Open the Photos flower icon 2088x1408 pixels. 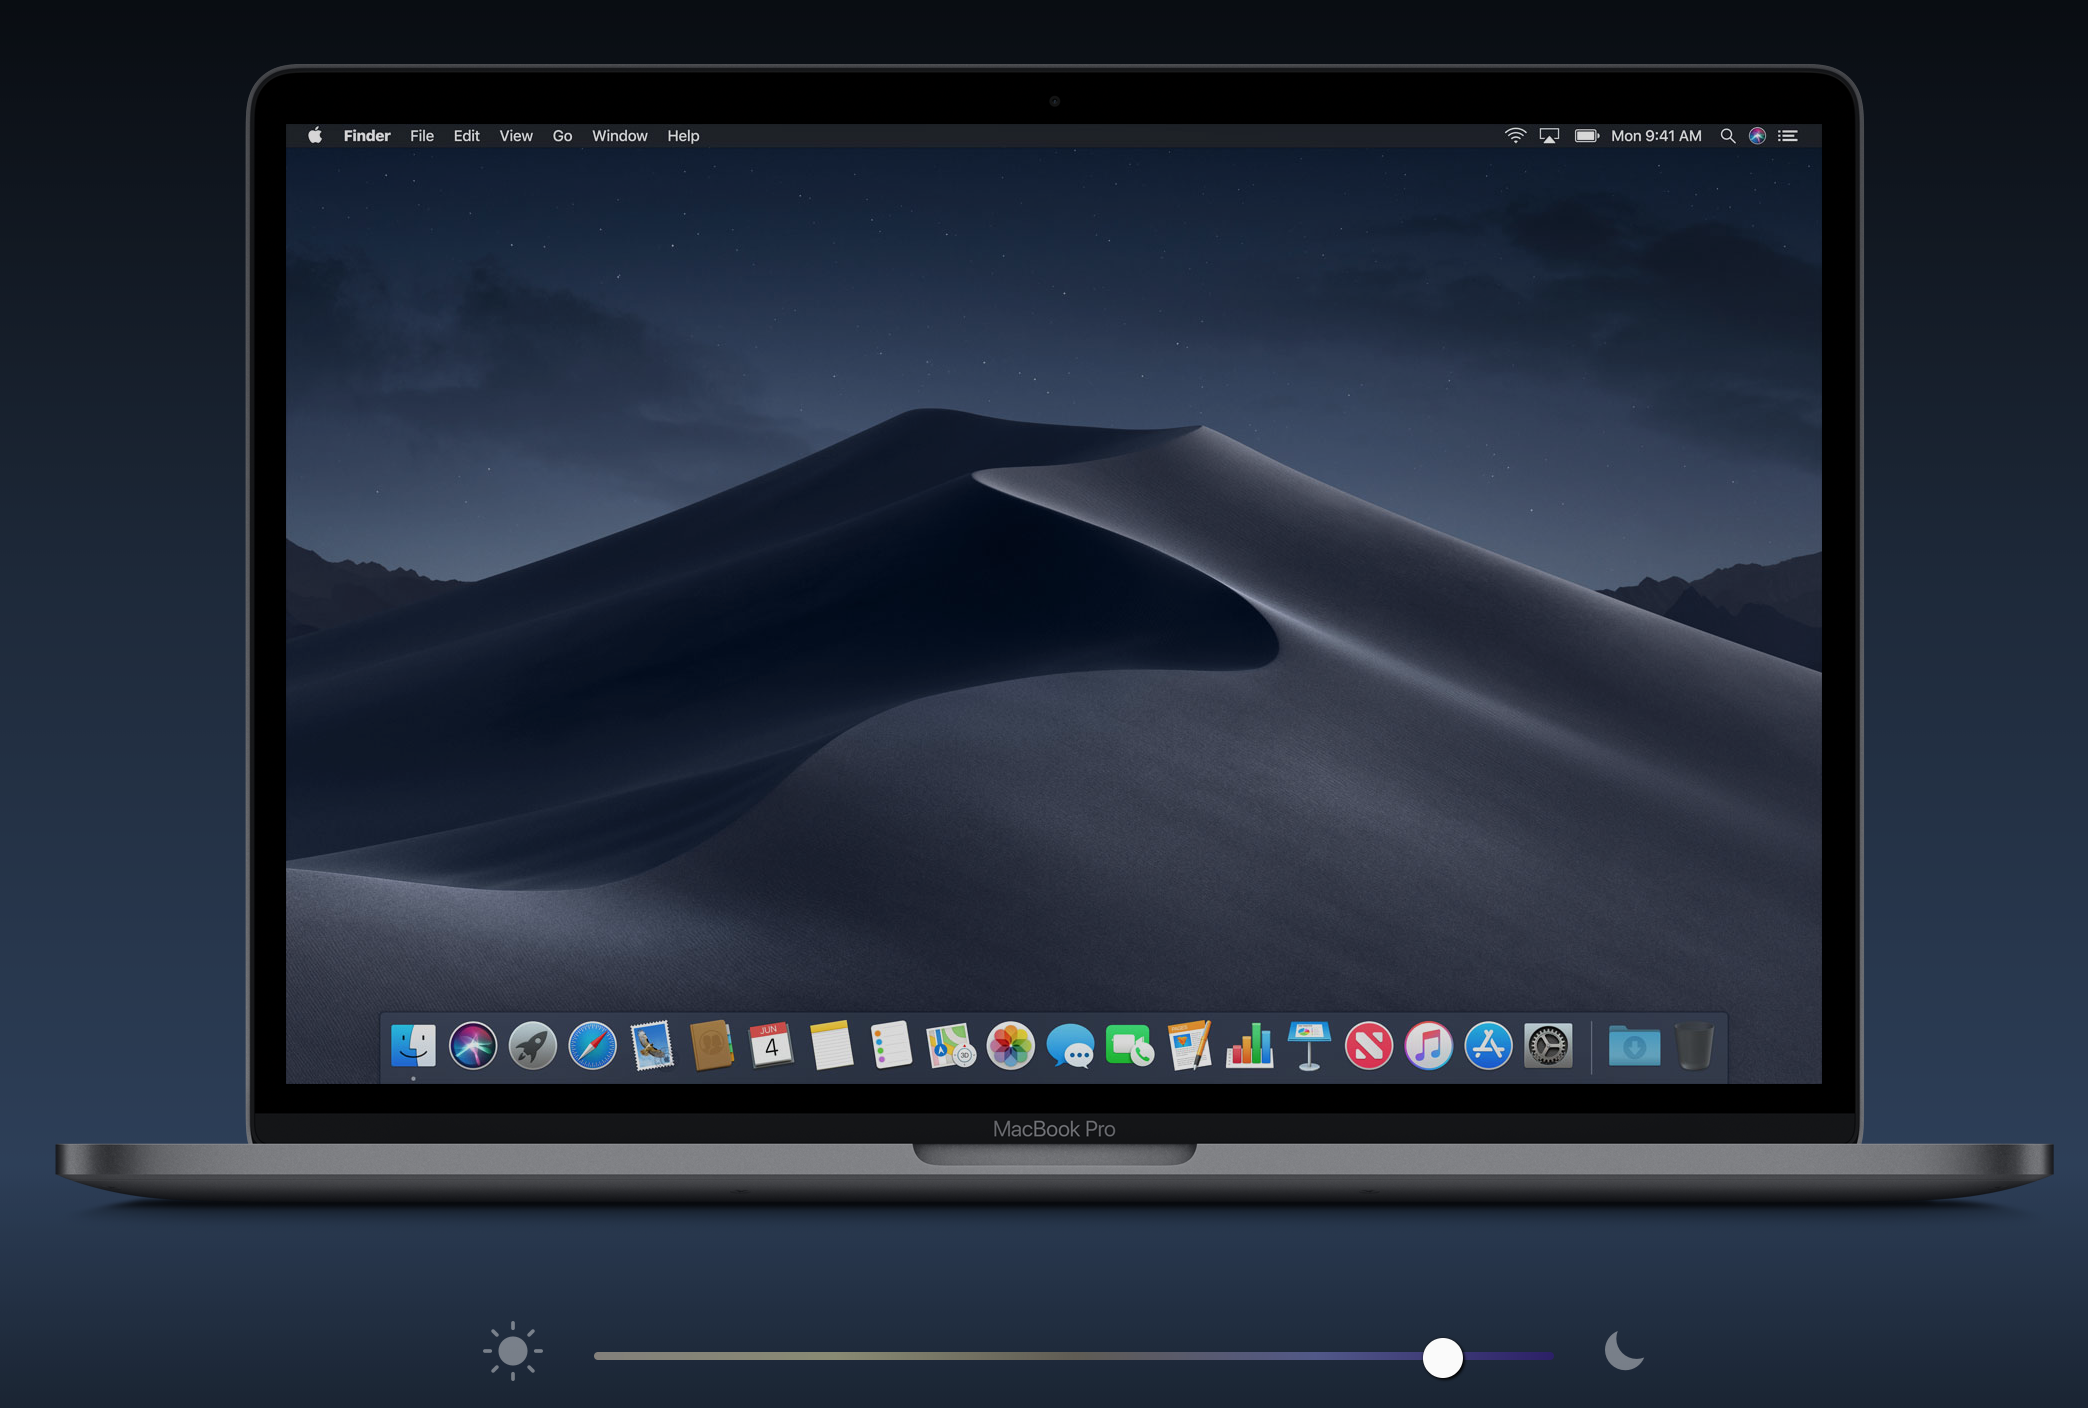tap(1010, 1046)
